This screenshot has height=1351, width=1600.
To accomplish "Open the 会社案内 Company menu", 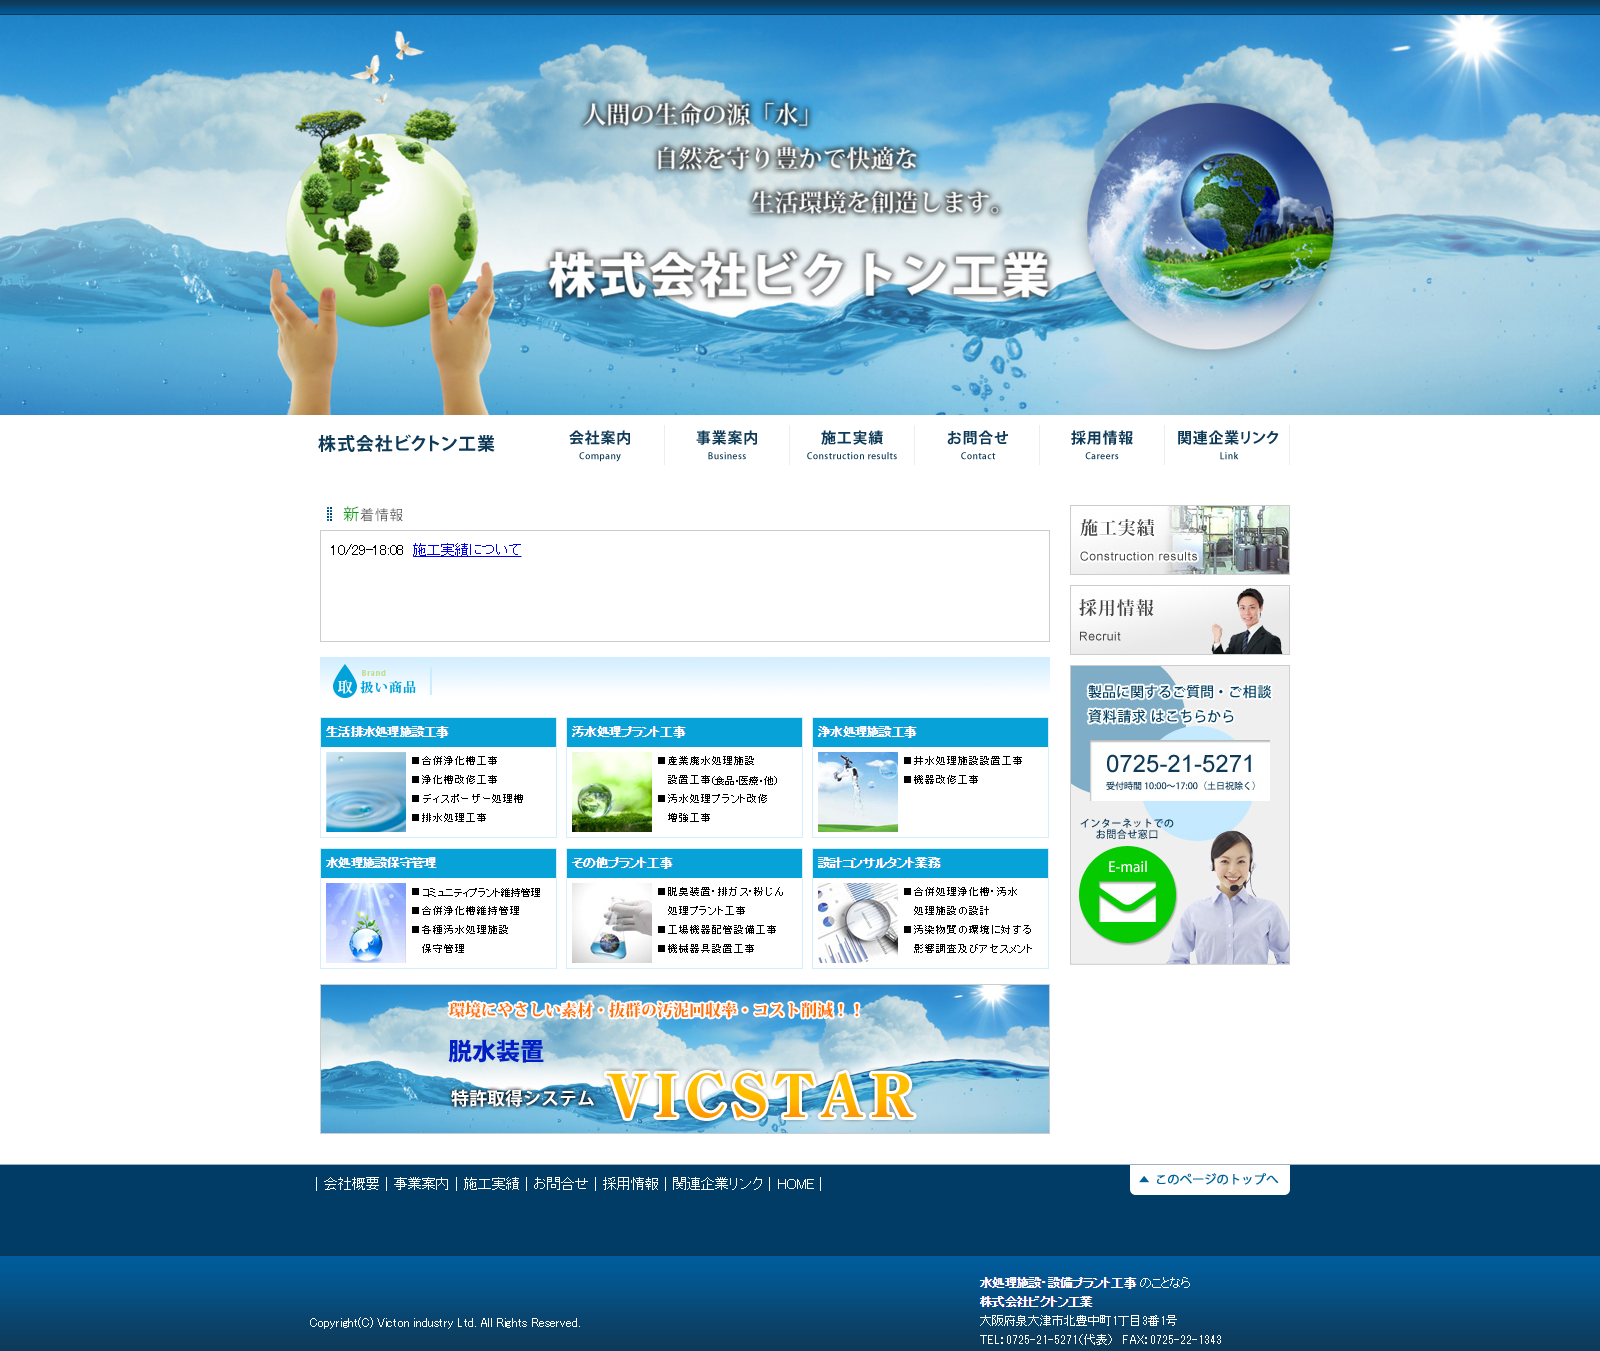I will tap(600, 445).
